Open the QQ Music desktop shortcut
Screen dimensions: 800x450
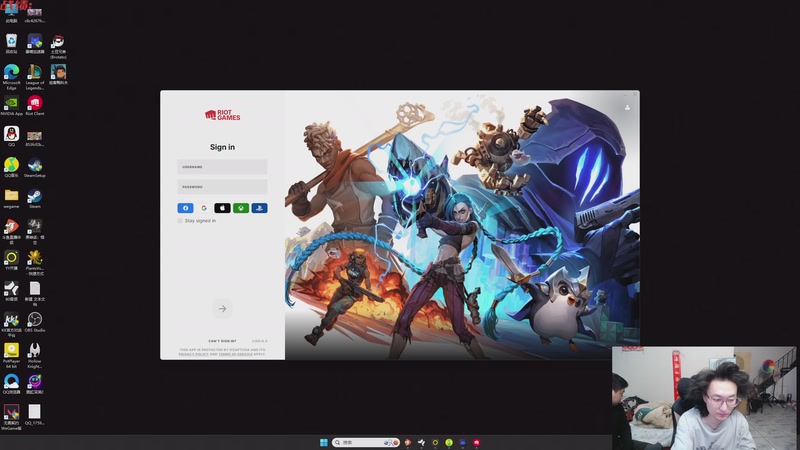pos(11,167)
